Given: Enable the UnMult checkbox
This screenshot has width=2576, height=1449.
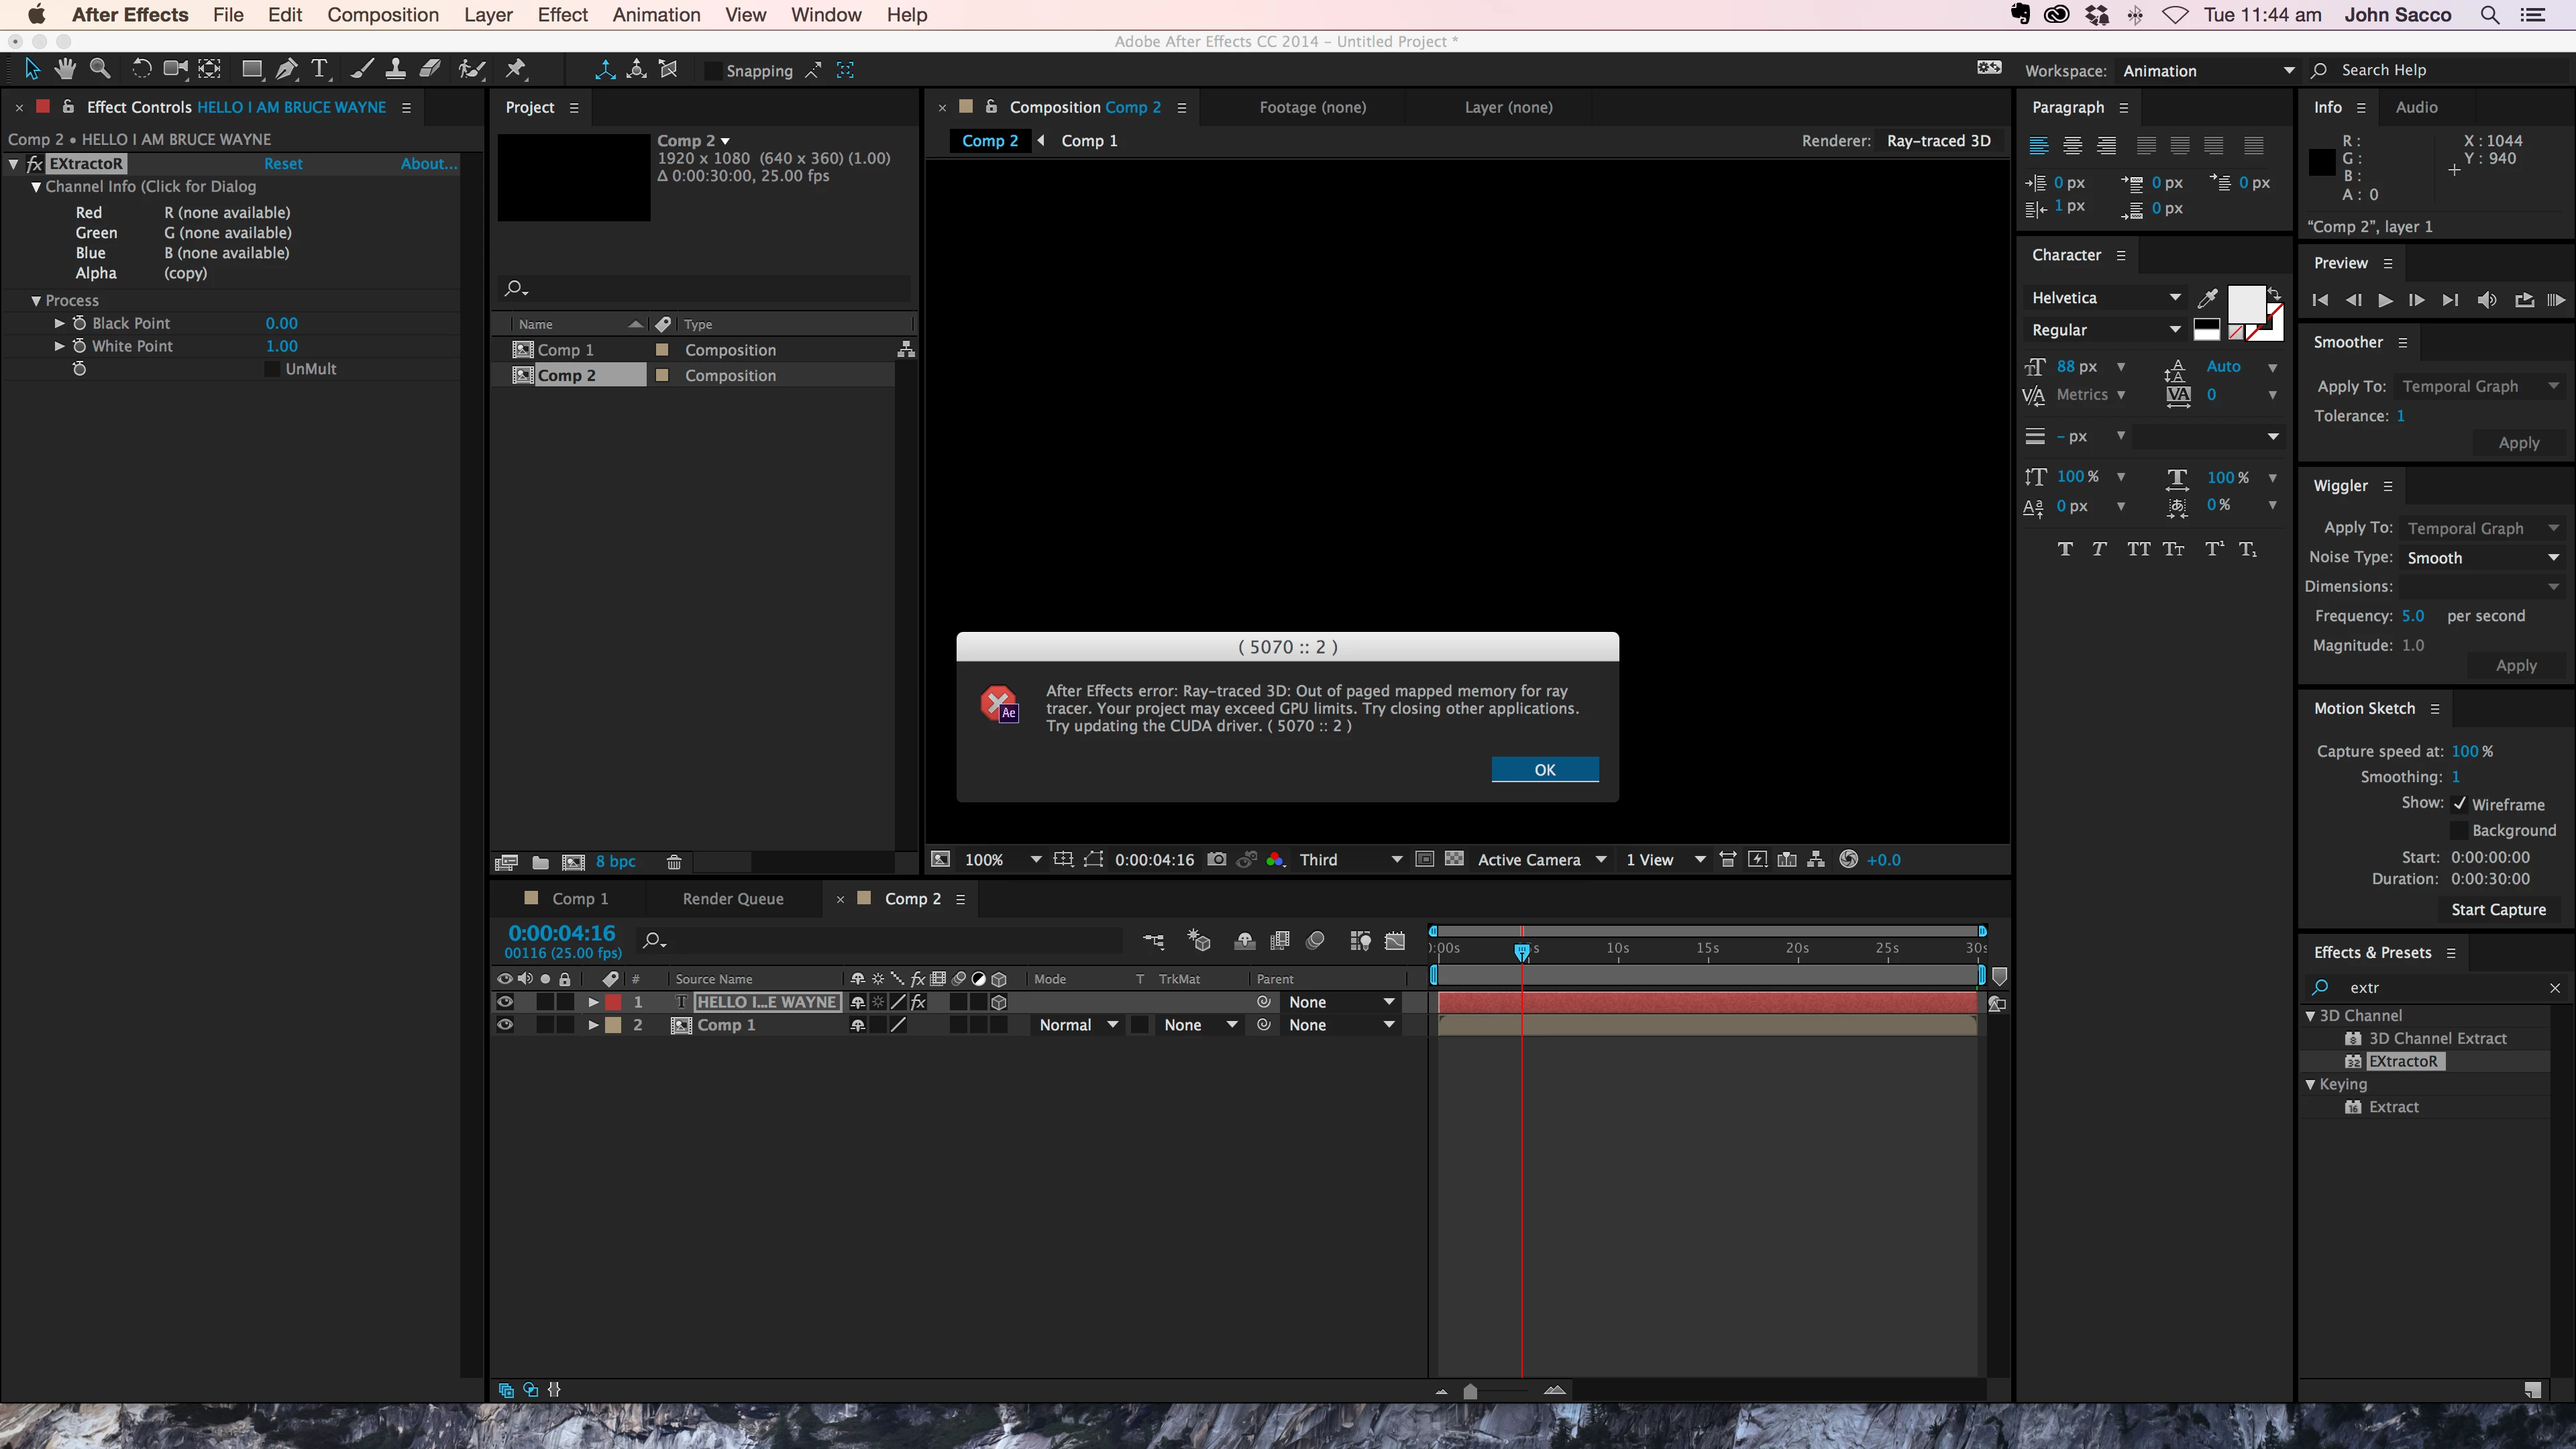Looking at the screenshot, I should point(272,369).
